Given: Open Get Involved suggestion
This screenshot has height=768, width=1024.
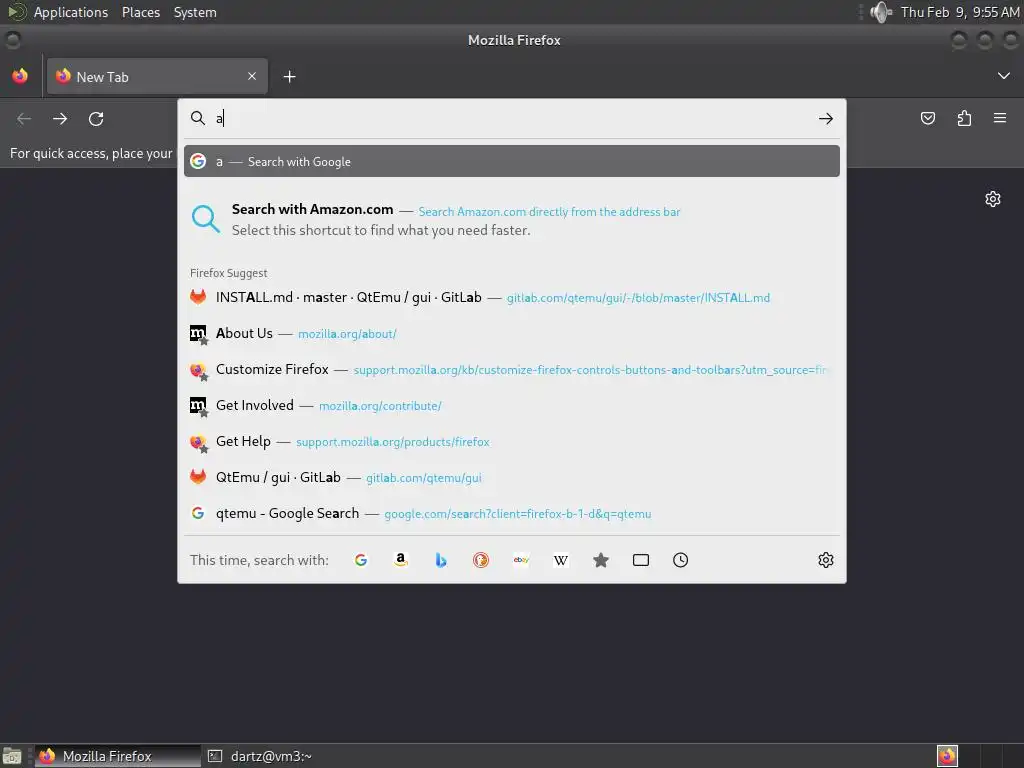Looking at the screenshot, I should click(x=512, y=406).
